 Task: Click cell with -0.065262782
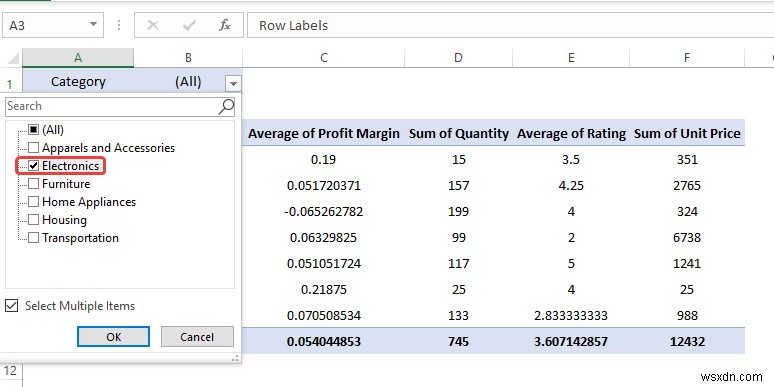coord(323,212)
